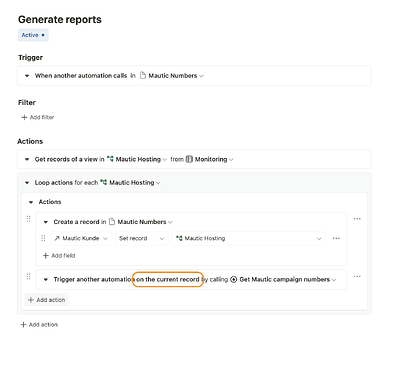Screen dimensions: 393x375
Task: Collapse the Loop actions block
Action: point(27,183)
